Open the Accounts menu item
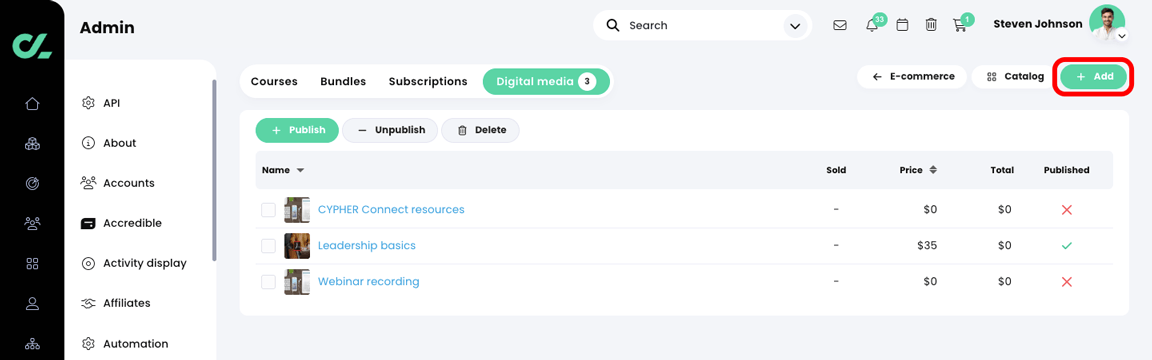Screen dimensions: 1152x360 pos(129,183)
